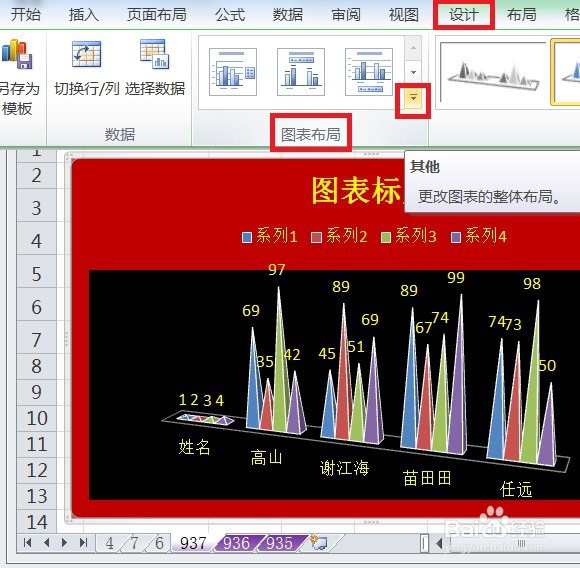Click the axis label 苗田田
This screenshot has height=568, width=580.
coord(427,478)
